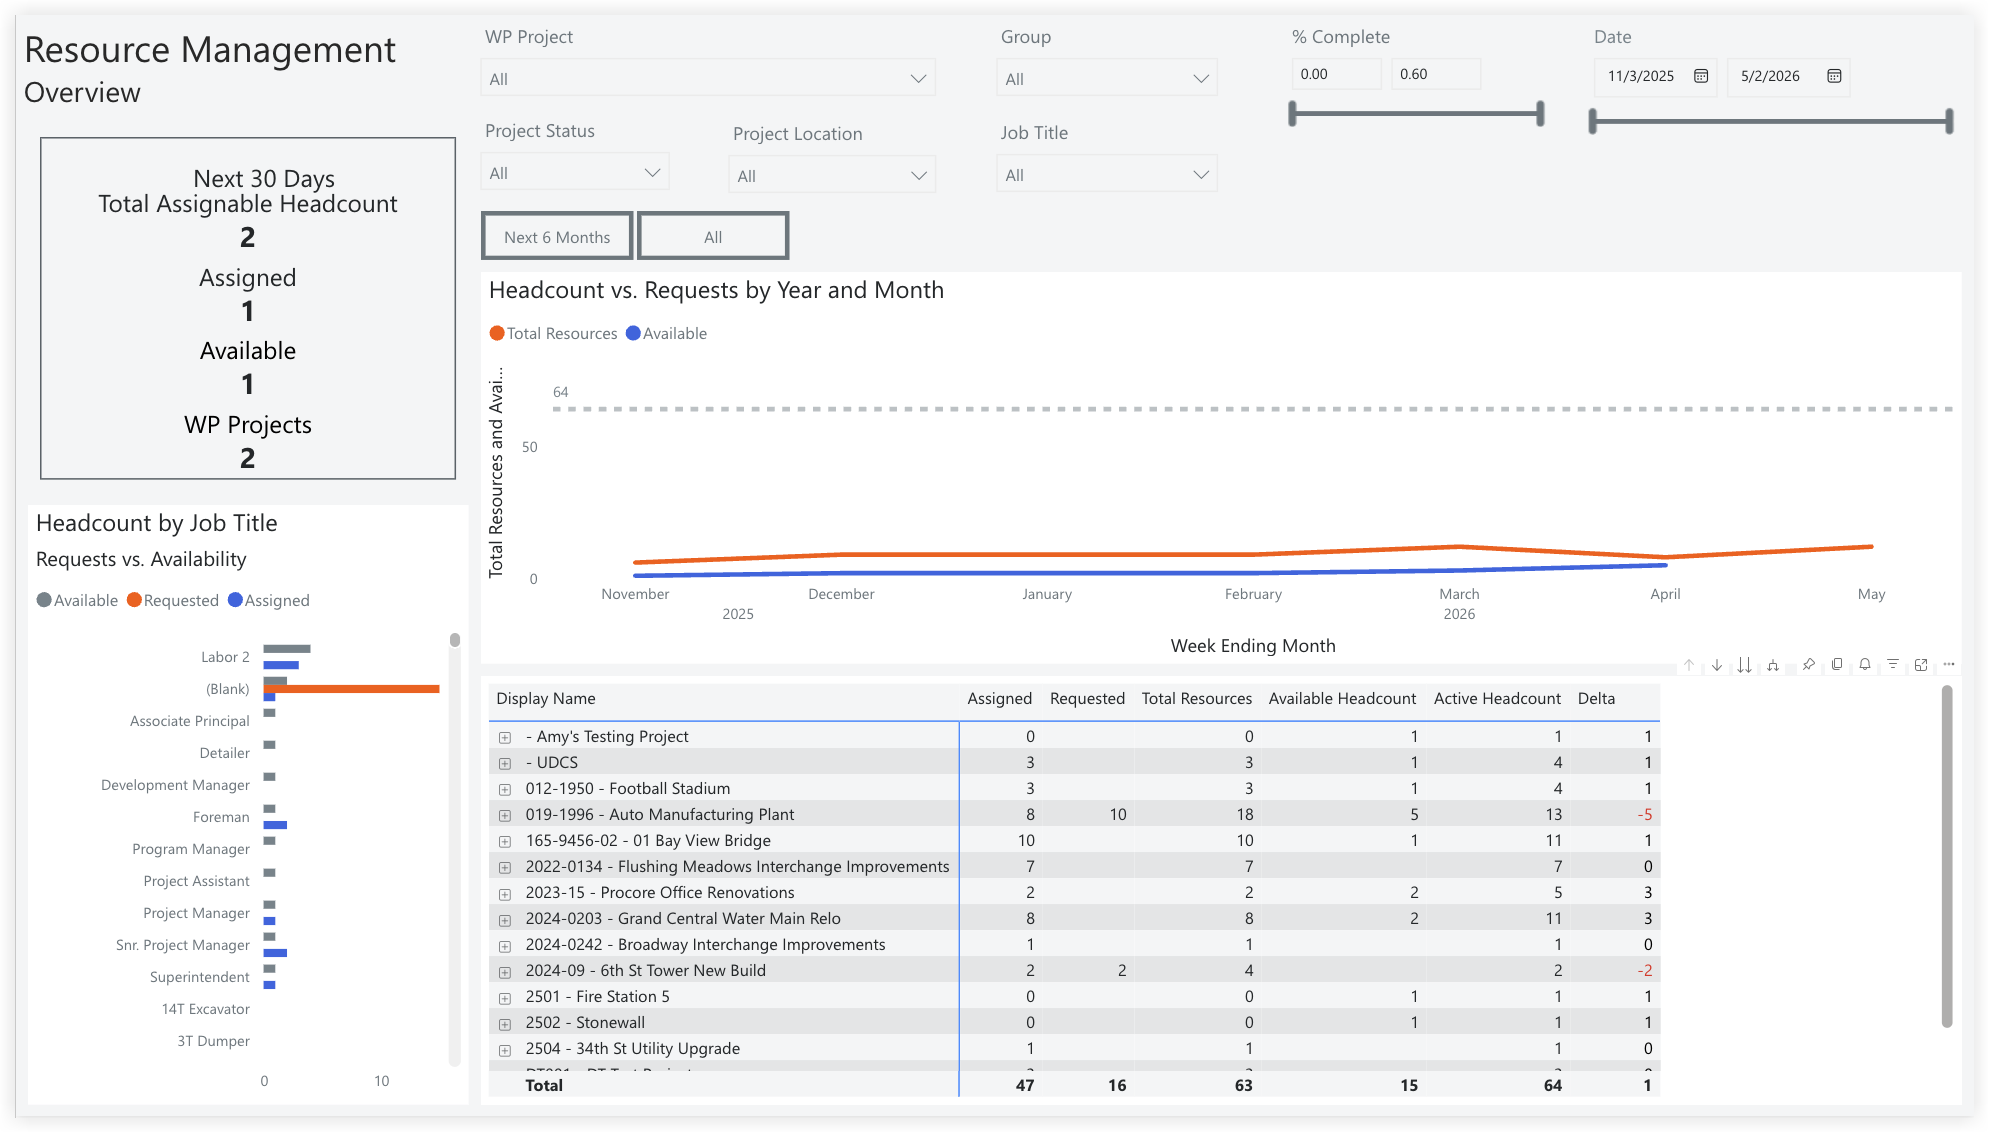This screenshot has width=1989, height=1133.
Task: Expand all rows one level down in matrix
Action: (1744, 665)
